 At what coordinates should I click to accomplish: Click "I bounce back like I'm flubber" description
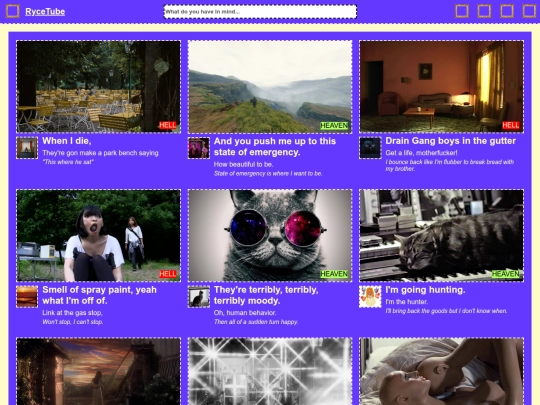pos(449,166)
